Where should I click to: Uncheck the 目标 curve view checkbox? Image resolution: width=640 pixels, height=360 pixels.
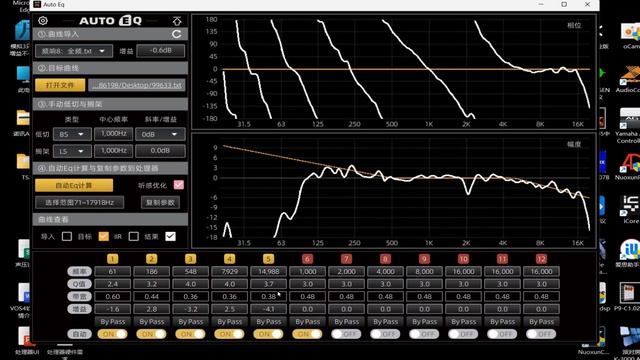point(104,236)
